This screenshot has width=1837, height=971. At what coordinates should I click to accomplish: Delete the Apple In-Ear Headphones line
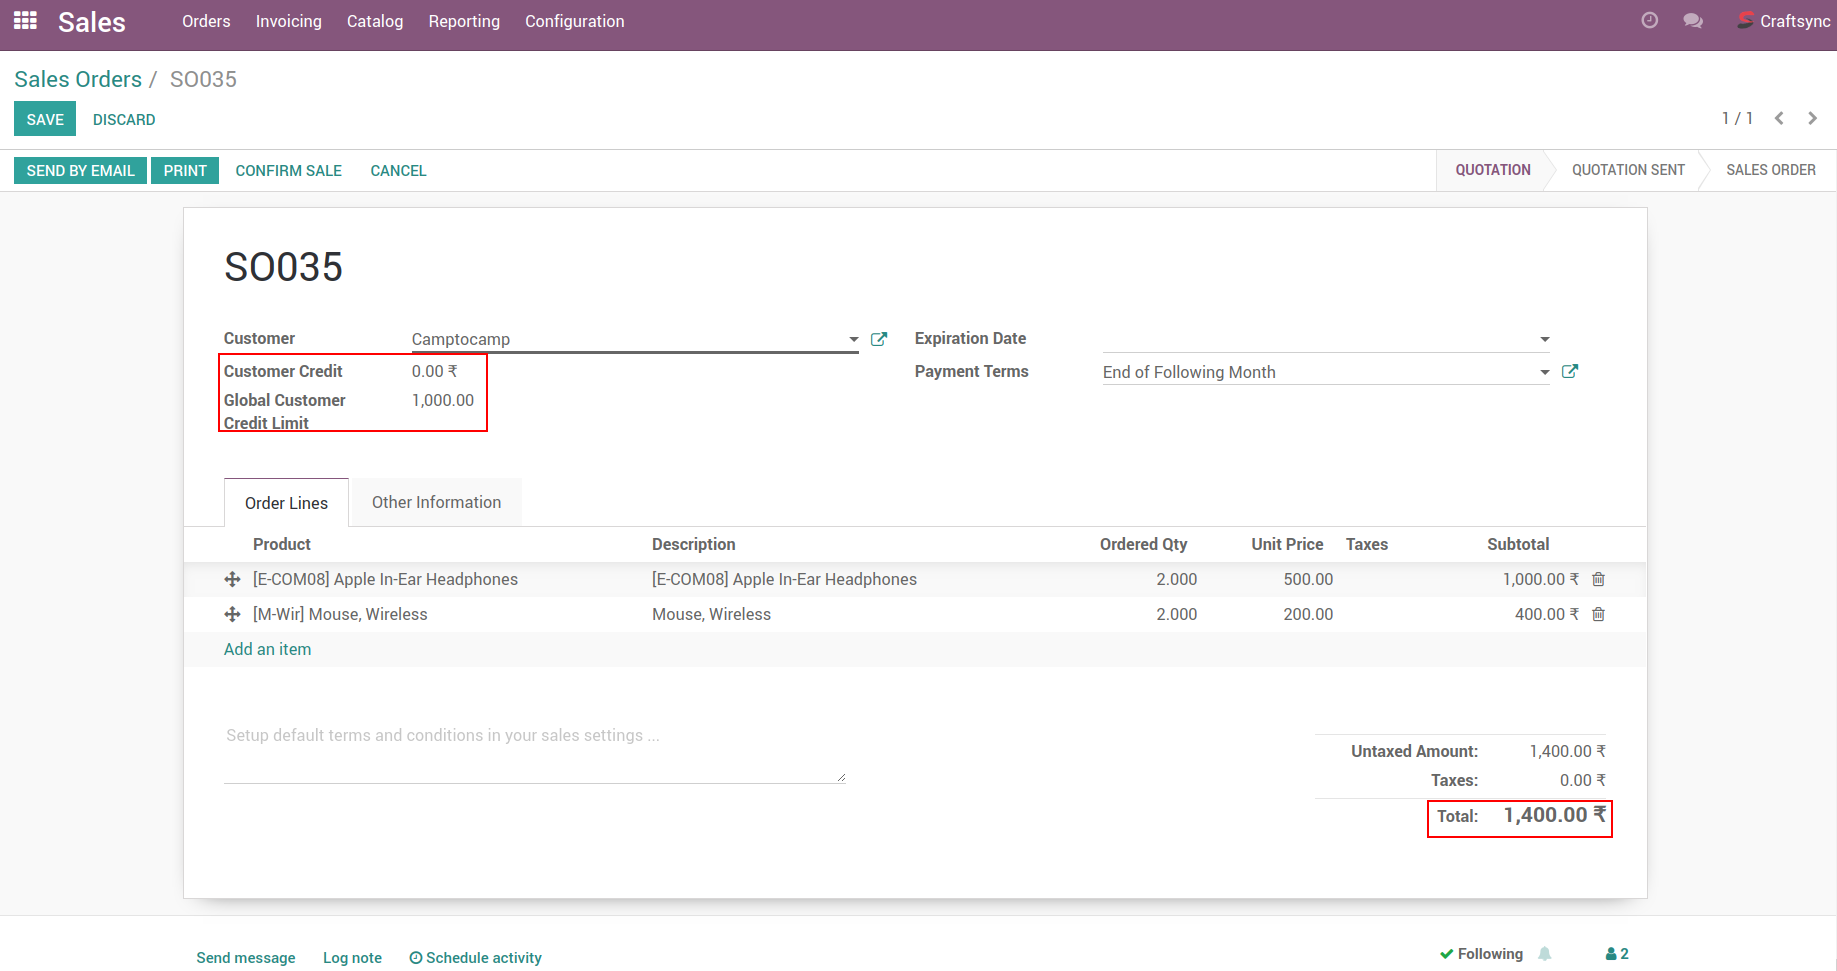click(1598, 579)
